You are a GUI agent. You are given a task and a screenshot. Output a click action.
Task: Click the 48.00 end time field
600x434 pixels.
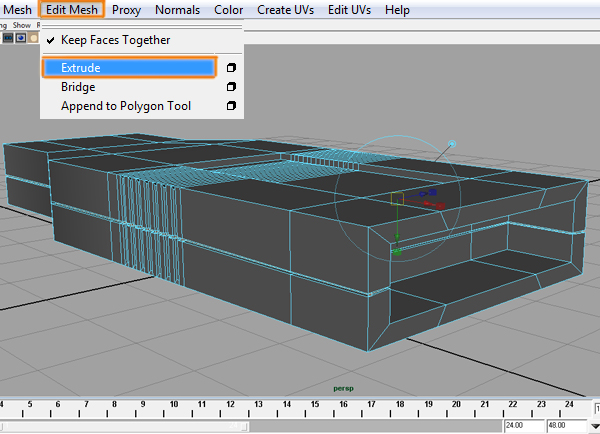(x=567, y=425)
